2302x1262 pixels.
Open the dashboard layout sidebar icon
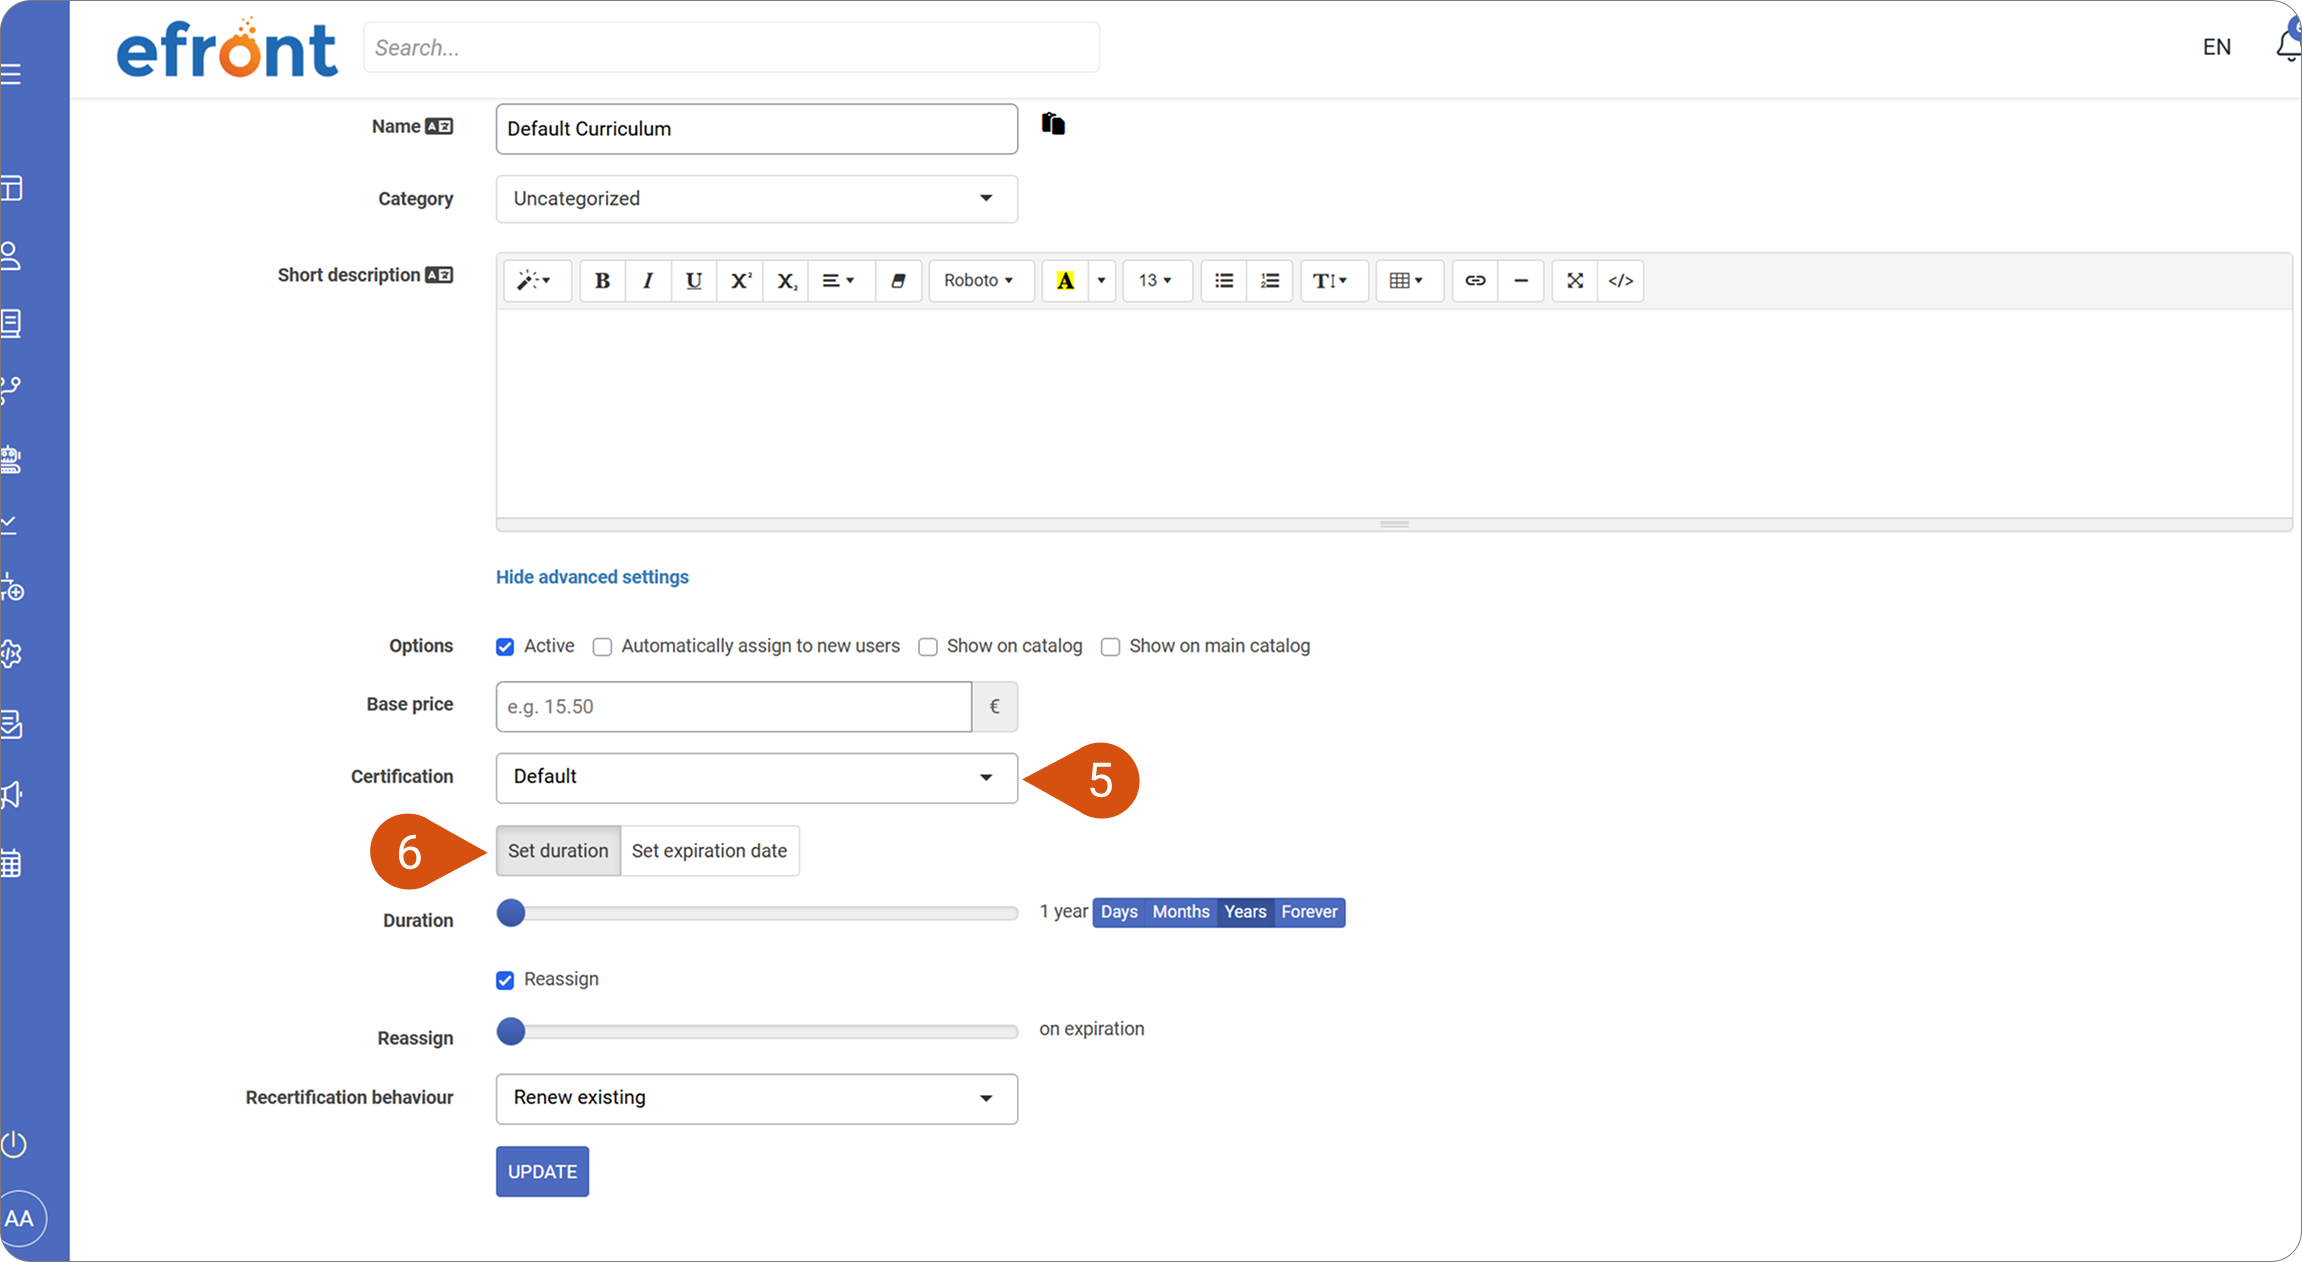click(11, 188)
